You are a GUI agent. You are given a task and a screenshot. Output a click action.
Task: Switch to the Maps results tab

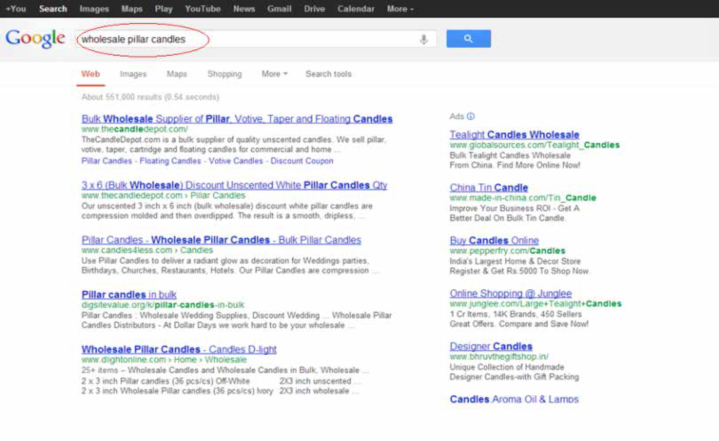pos(177,74)
